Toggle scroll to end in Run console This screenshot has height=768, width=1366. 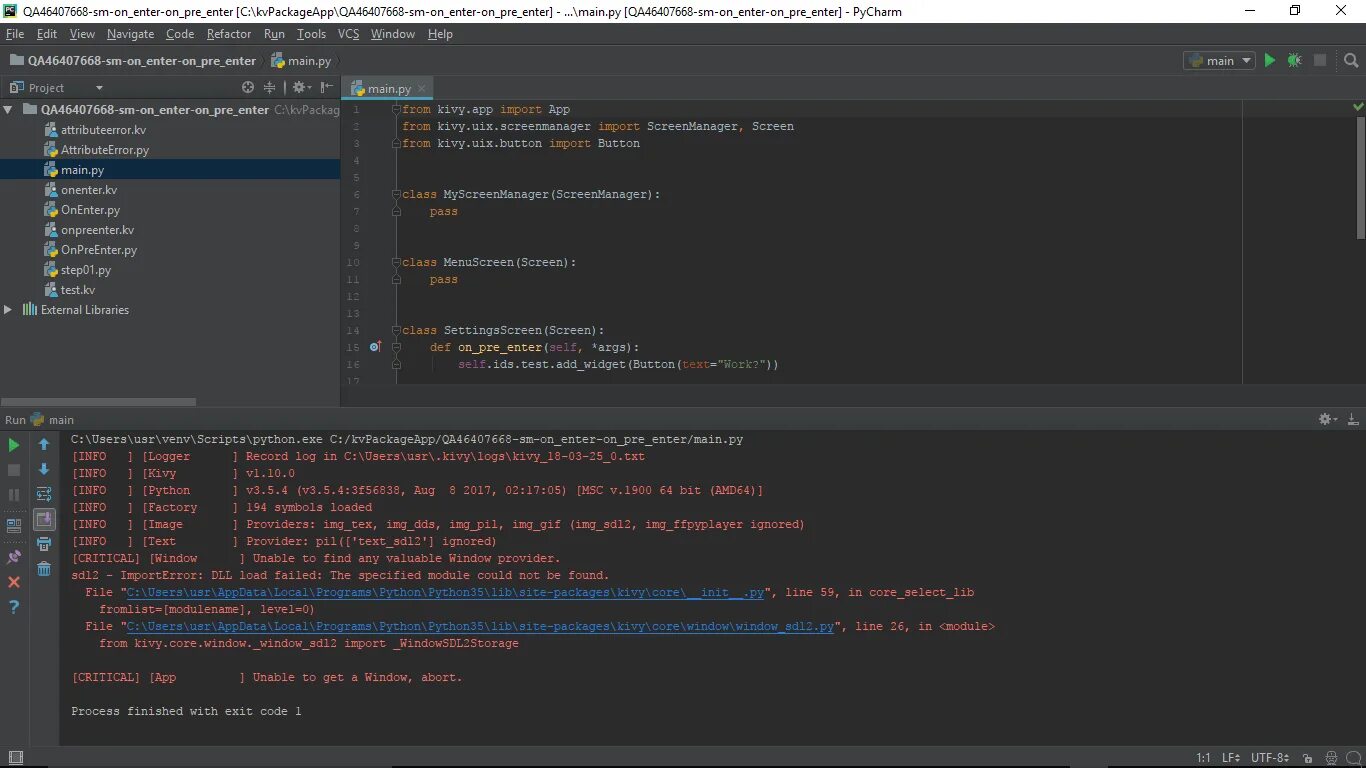click(44, 519)
